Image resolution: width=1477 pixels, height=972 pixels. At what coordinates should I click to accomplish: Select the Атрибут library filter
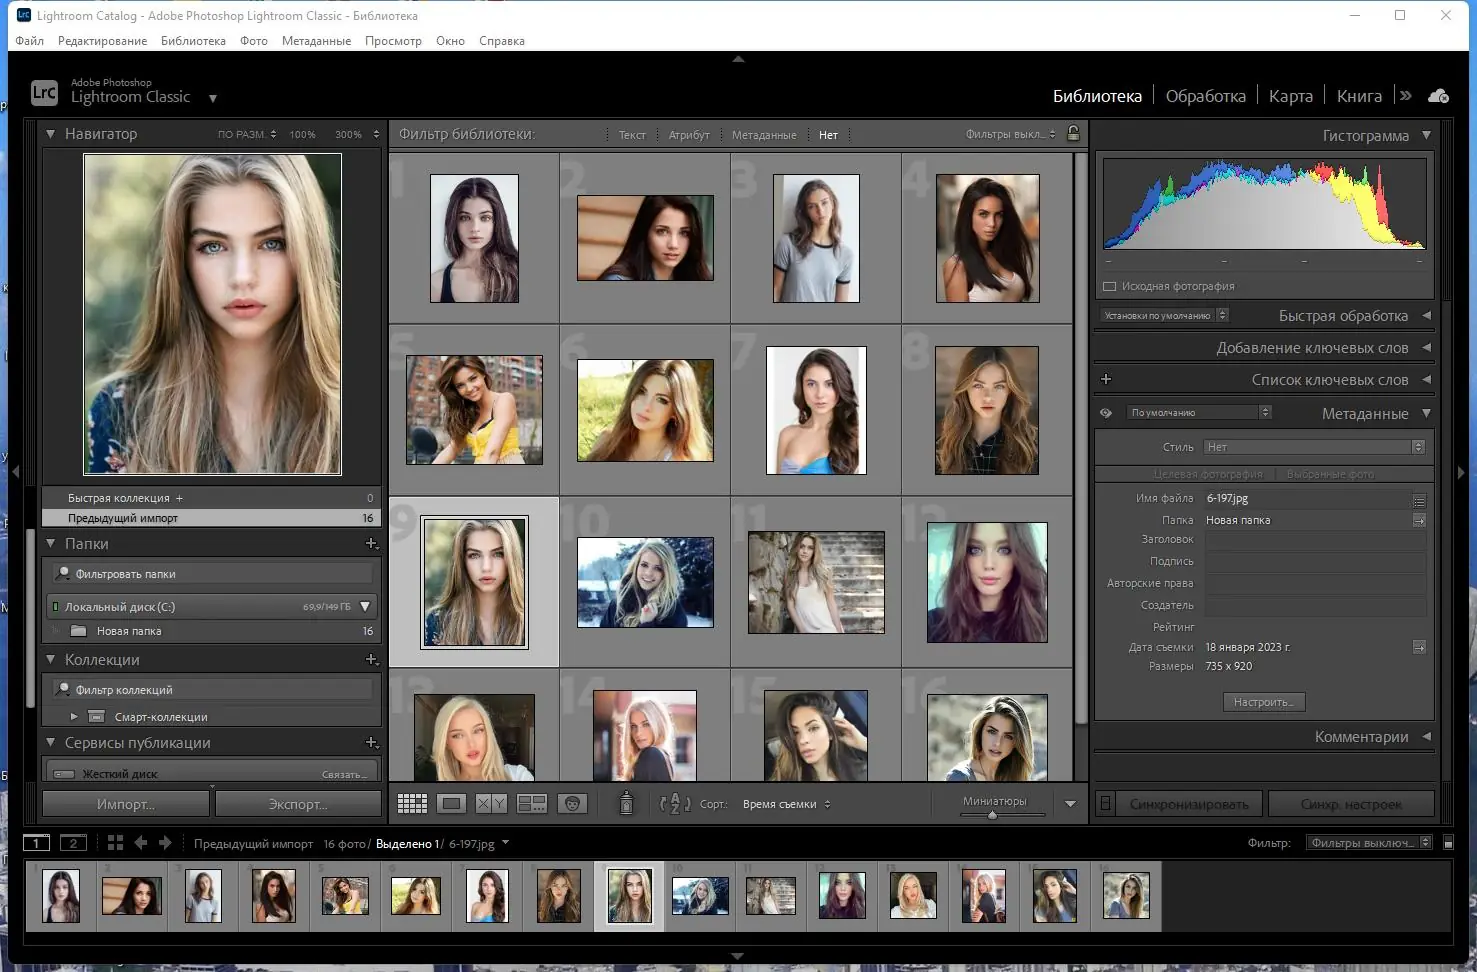pyautogui.click(x=689, y=135)
